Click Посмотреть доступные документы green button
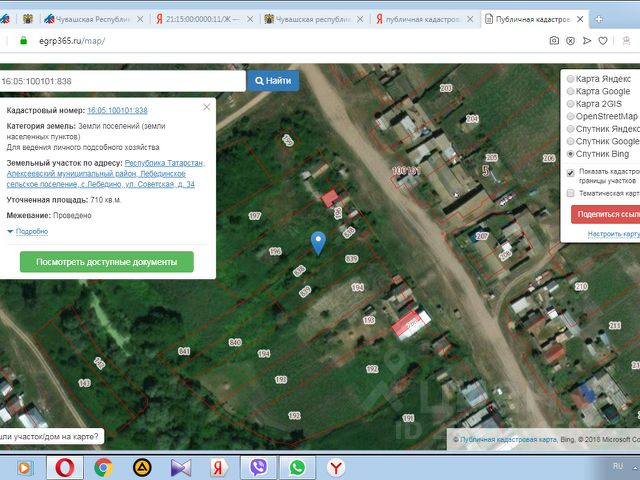640x480 pixels. click(107, 262)
